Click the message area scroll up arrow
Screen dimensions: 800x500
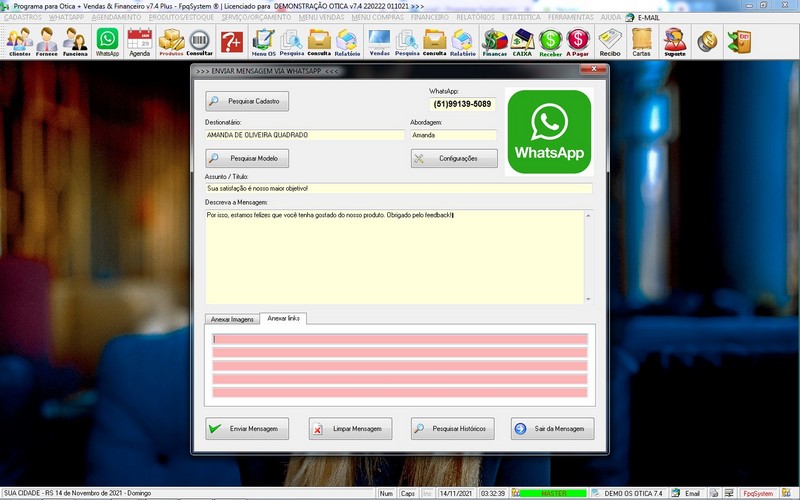(588, 215)
